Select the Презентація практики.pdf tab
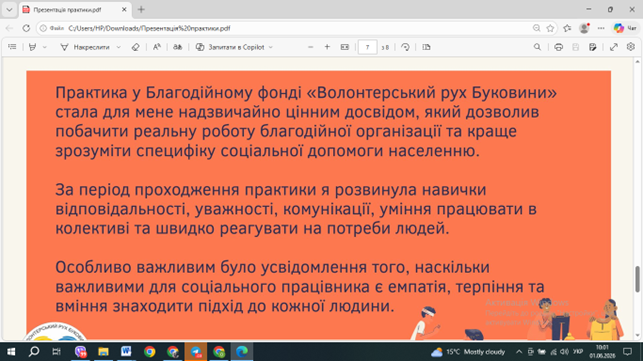The height and width of the screenshot is (361, 643). (x=68, y=9)
